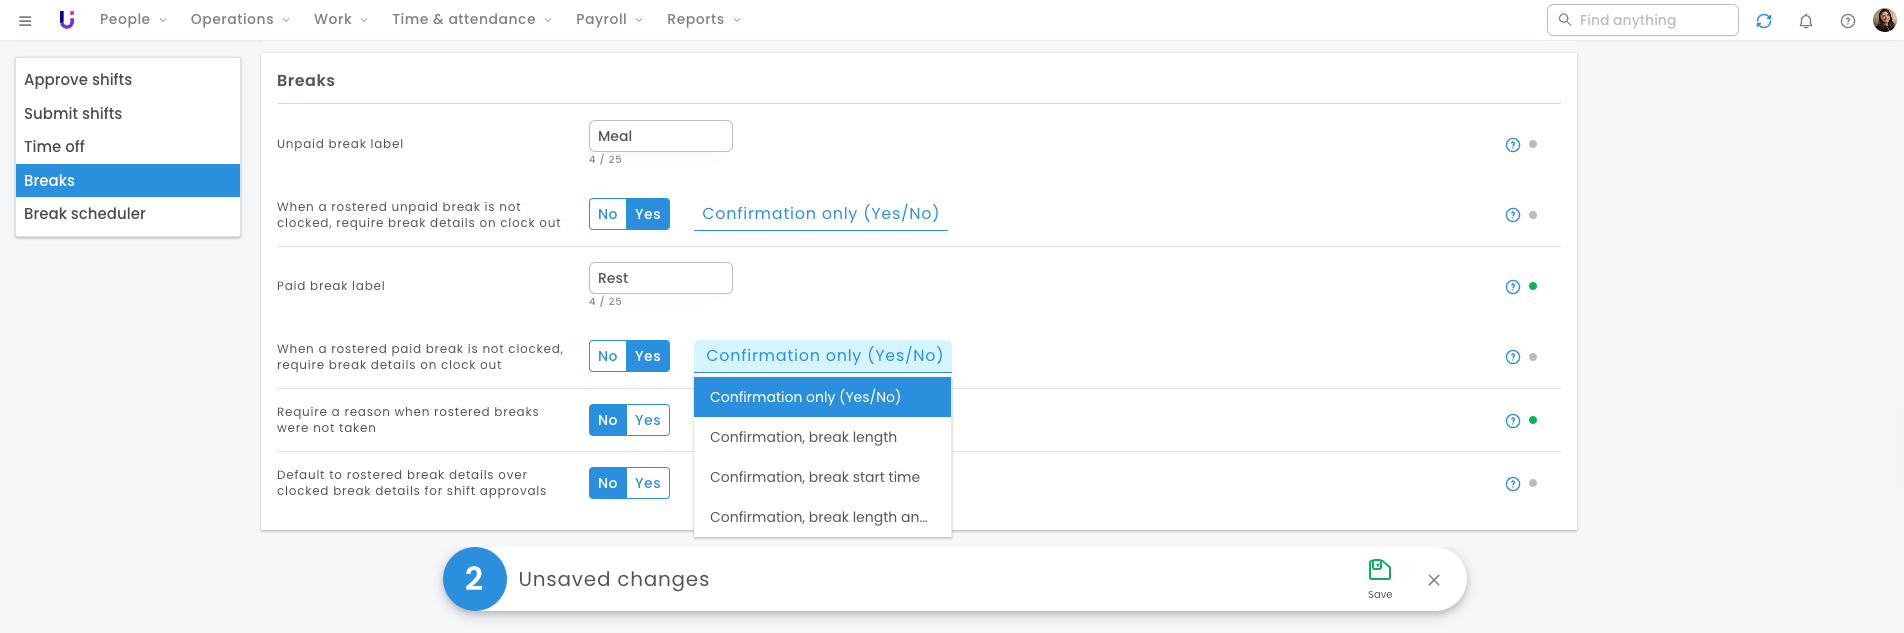Expand the Payroll menu

pos(609,19)
